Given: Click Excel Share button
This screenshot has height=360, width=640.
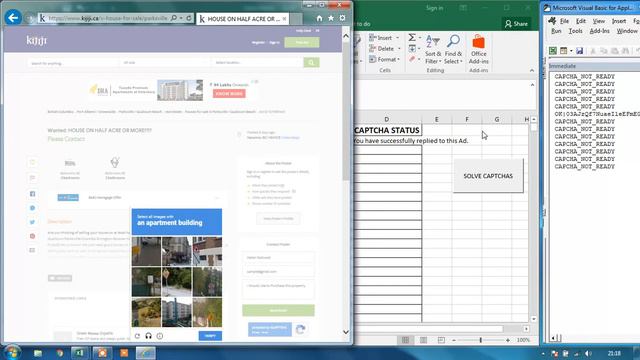Looking at the screenshot, I should coord(516,24).
